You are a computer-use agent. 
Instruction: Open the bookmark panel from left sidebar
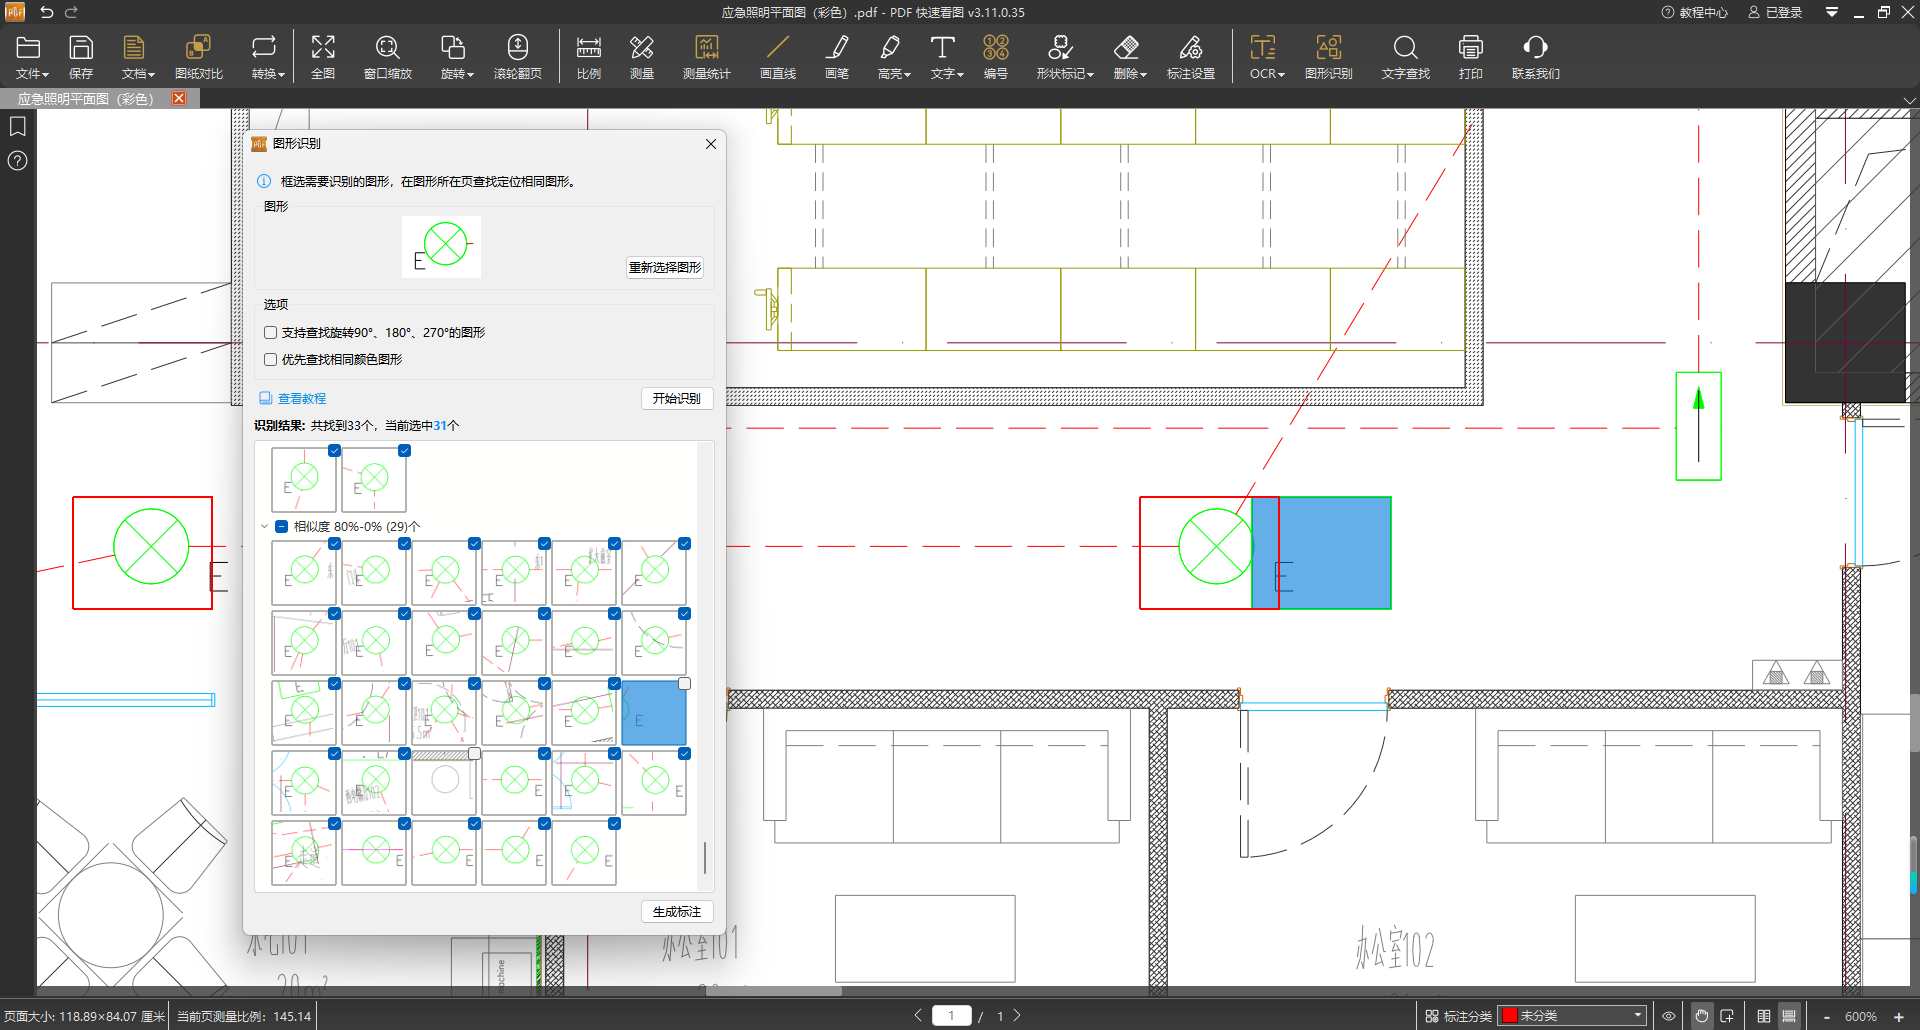click(18, 126)
